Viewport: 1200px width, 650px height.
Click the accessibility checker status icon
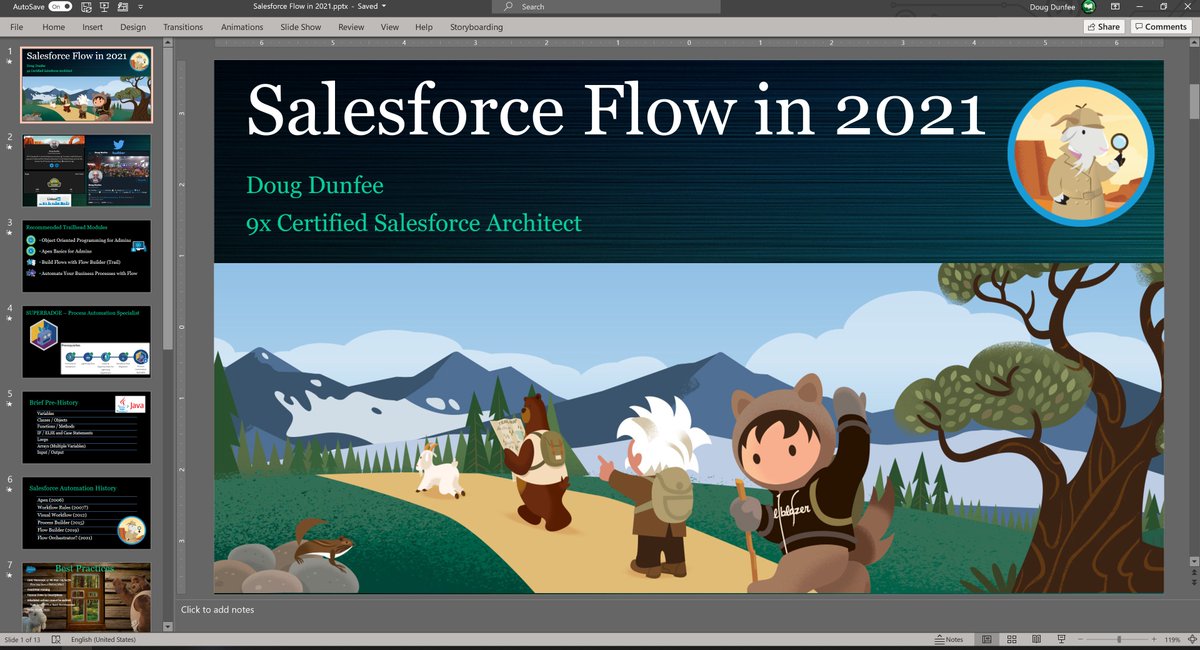pyautogui.click(x=54, y=640)
